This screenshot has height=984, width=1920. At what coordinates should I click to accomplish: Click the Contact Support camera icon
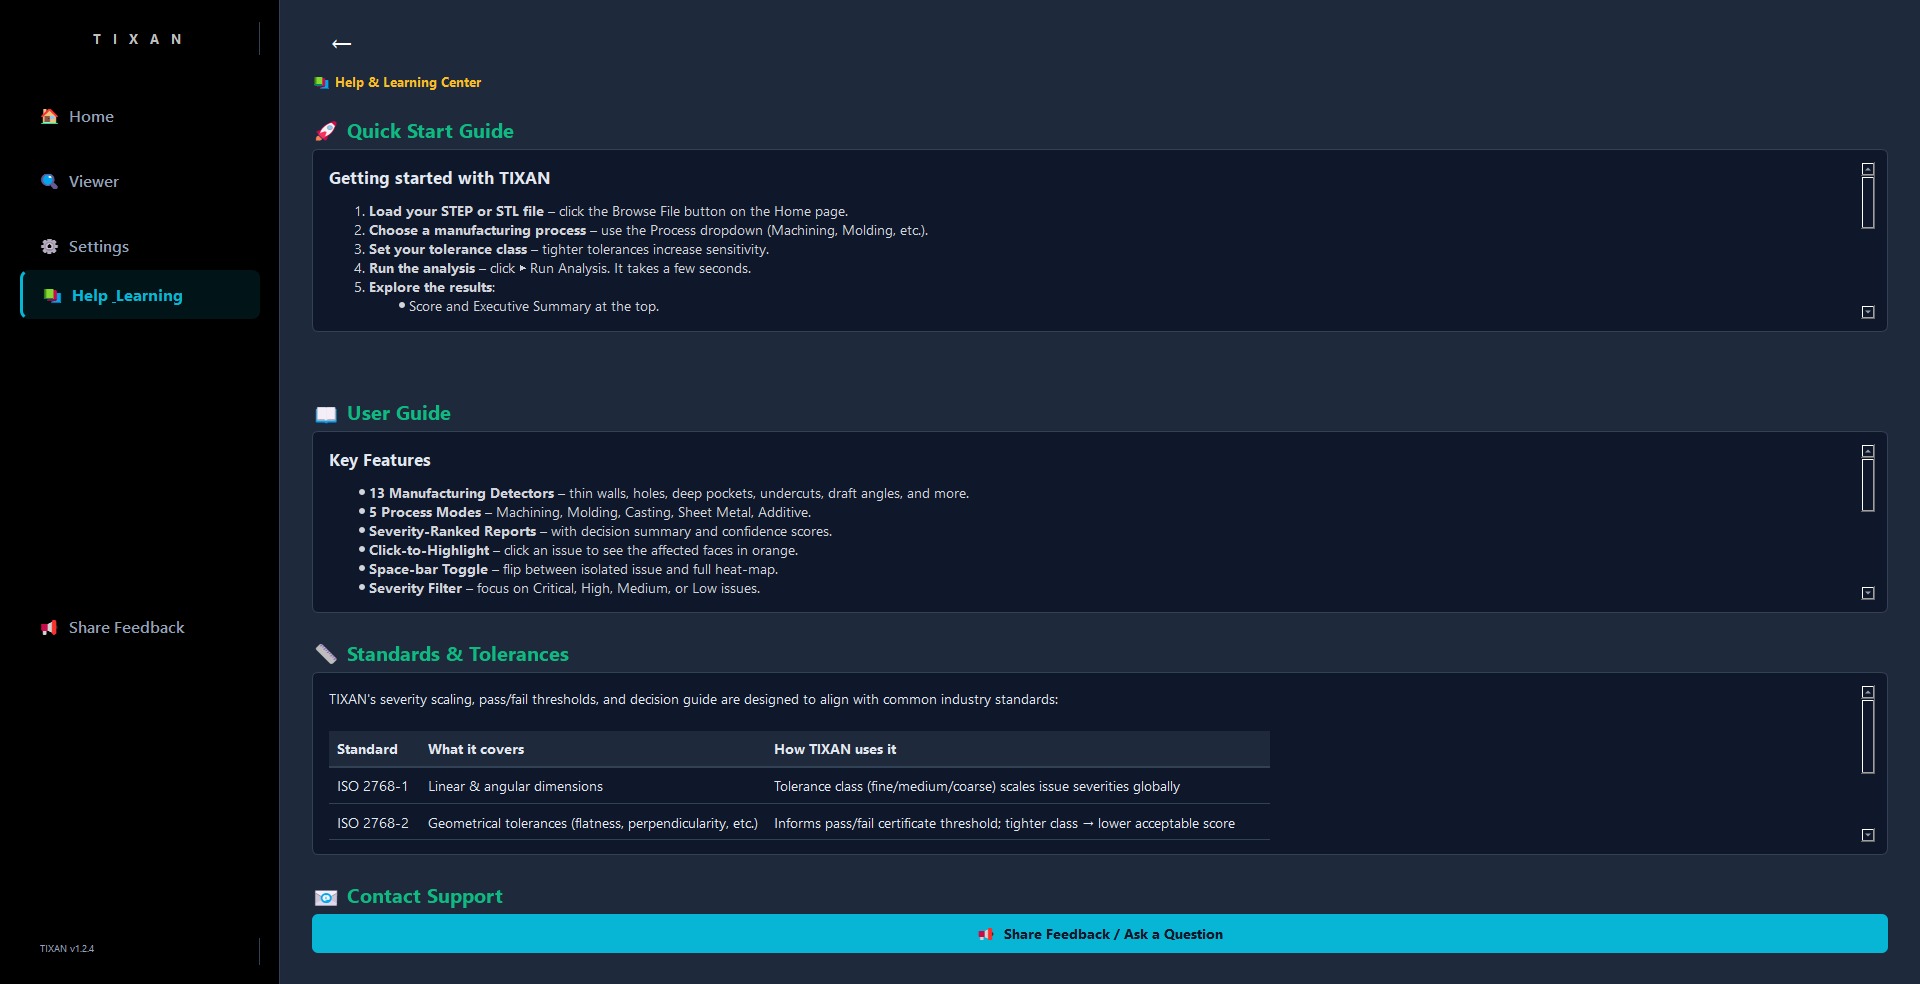tap(326, 898)
